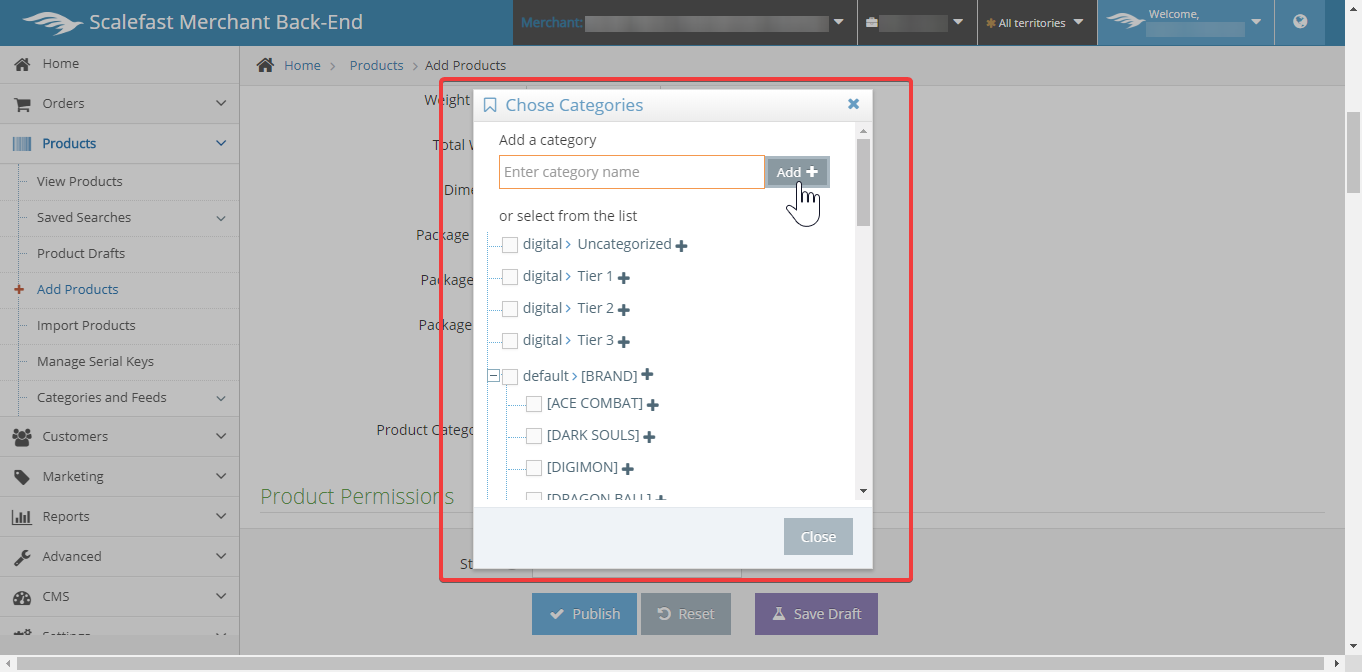The width and height of the screenshot is (1362, 672).
Task: Click the plus icon beside Tier 1
Action: tap(623, 278)
